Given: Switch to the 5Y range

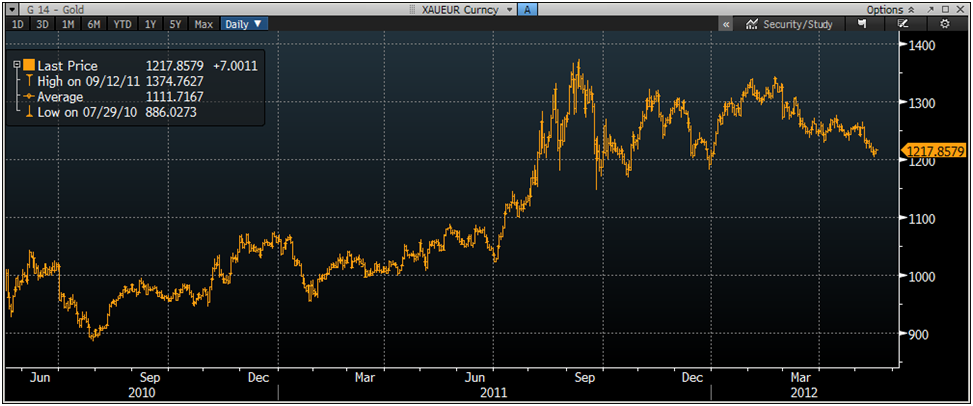Looking at the screenshot, I should [x=176, y=23].
